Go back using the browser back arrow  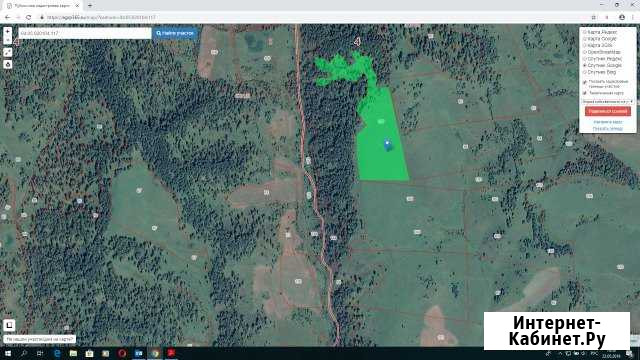tap(7, 17)
